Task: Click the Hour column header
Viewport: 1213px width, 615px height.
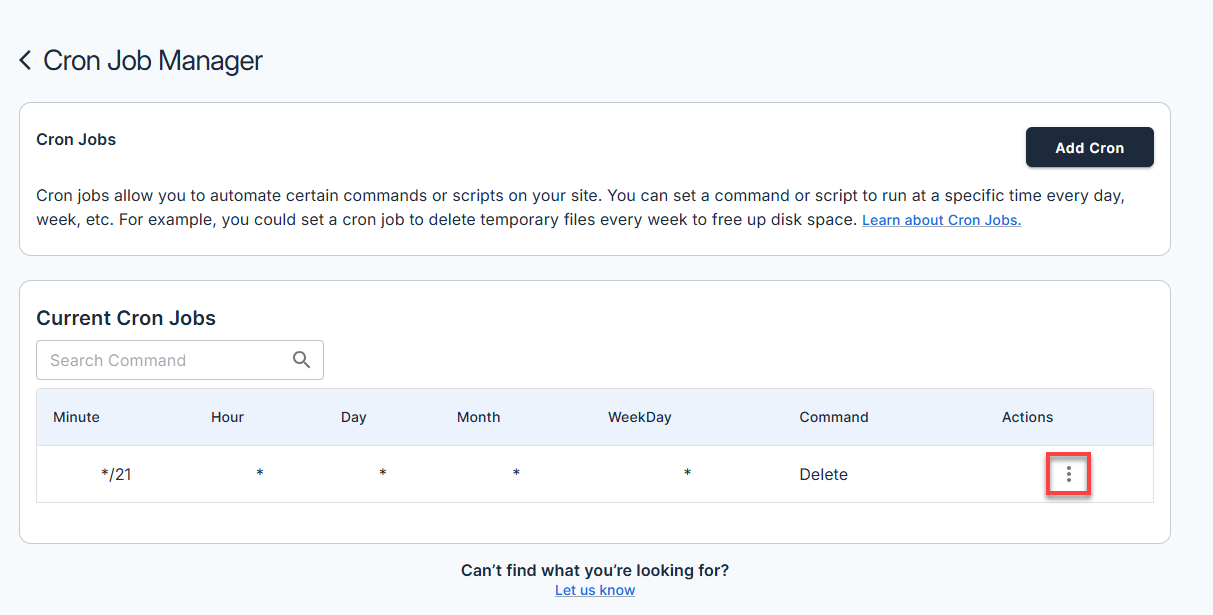Action: click(x=227, y=417)
